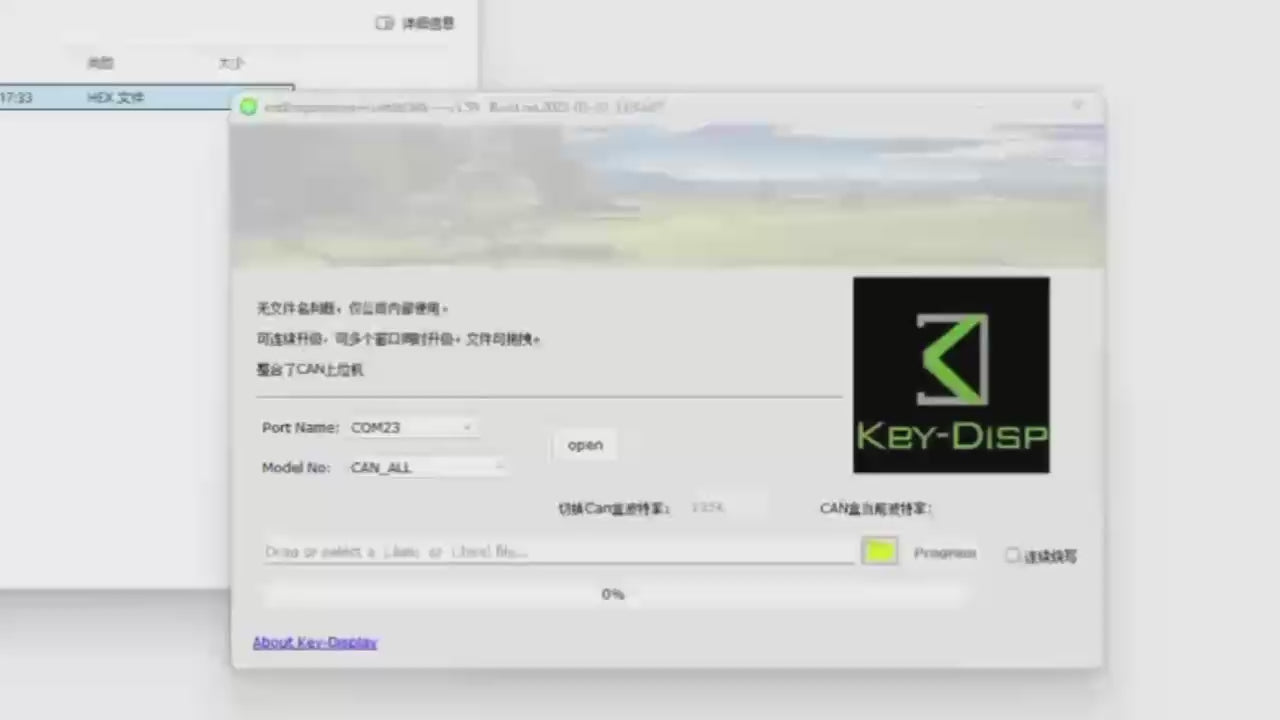The image size is (1280, 720).
Task: Expand the Model No CAN_ALL dropdown
Action: [427, 467]
